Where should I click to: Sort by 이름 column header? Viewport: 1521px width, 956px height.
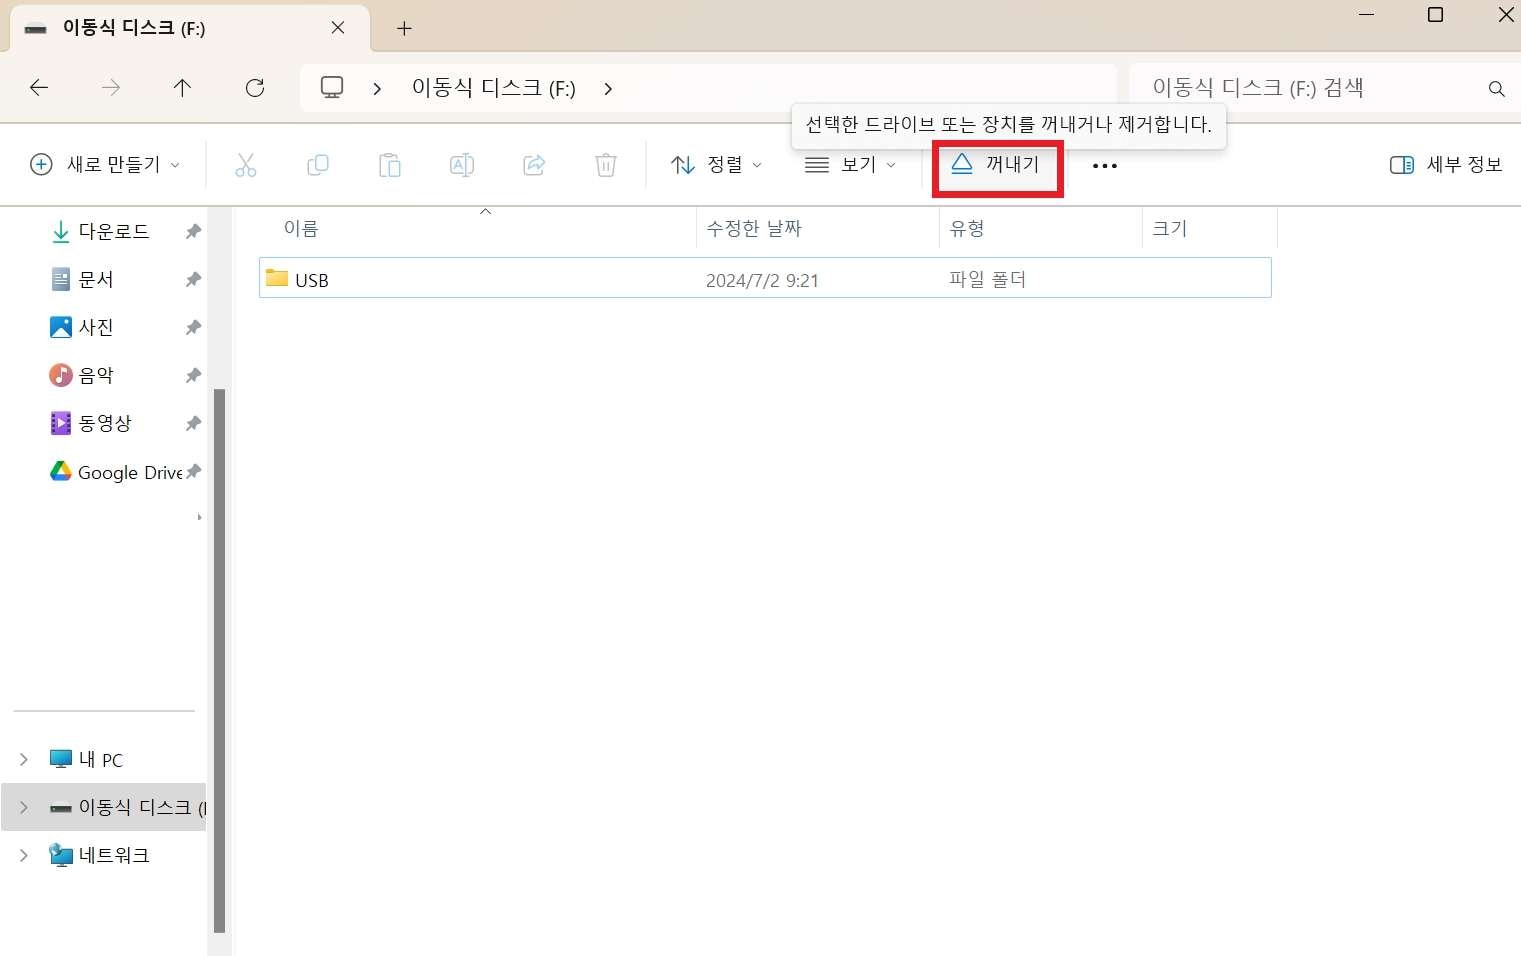(301, 229)
